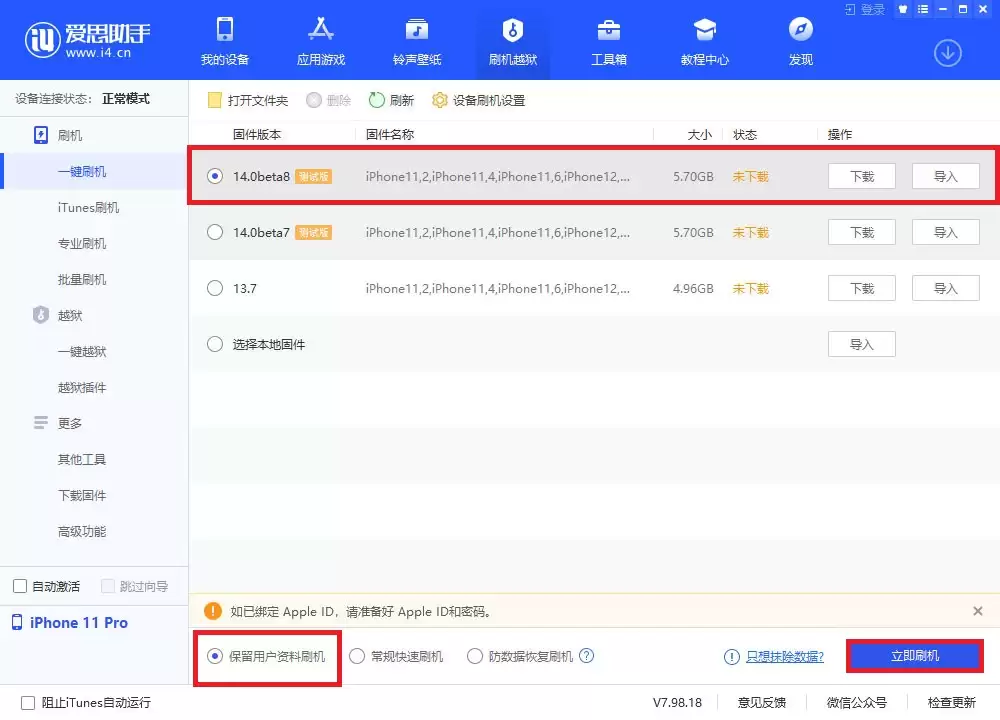The image size is (1000, 720).
Task: Open the 铃声壁纸 ringtones section
Action: [416, 40]
